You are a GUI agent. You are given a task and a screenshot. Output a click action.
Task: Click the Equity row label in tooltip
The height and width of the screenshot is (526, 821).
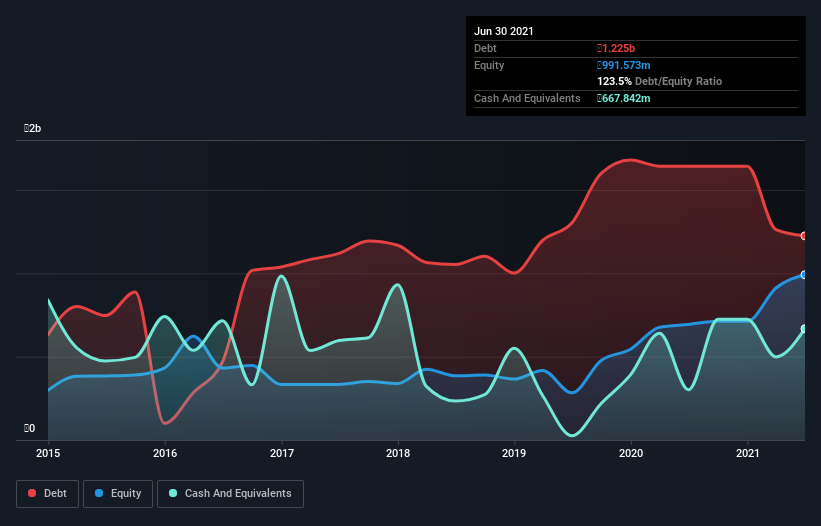[x=489, y=65]
